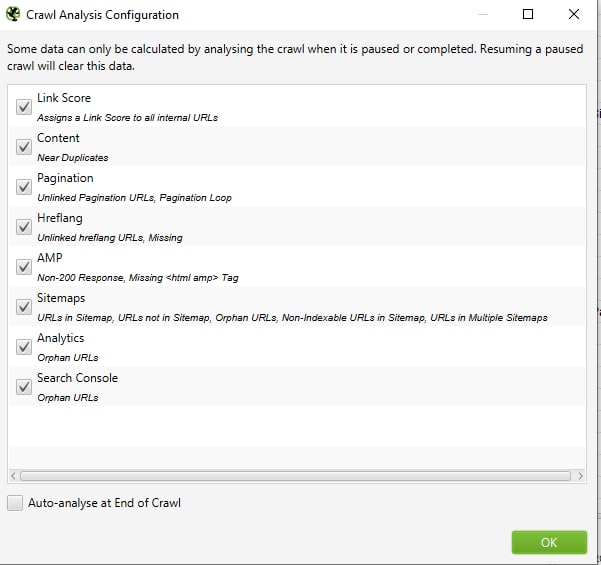The height and width of the screenshot is (565, 601).
Task: Select the Sitemaps row description text
Action: tap(292, 318)
